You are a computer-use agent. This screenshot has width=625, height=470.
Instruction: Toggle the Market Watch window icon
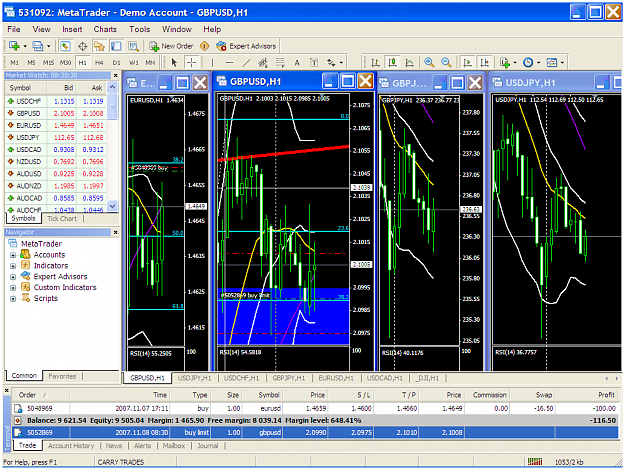click(65, 46)
